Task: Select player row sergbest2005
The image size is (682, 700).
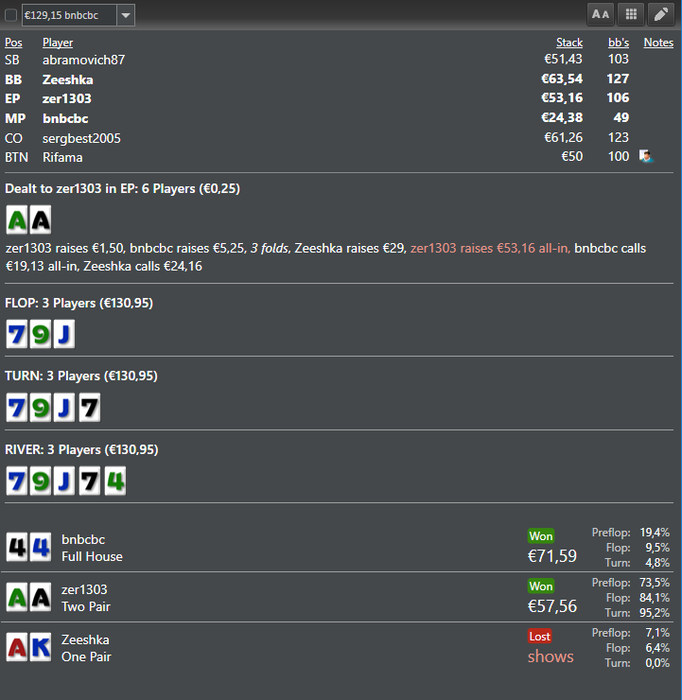Action: tap(339, 138)
